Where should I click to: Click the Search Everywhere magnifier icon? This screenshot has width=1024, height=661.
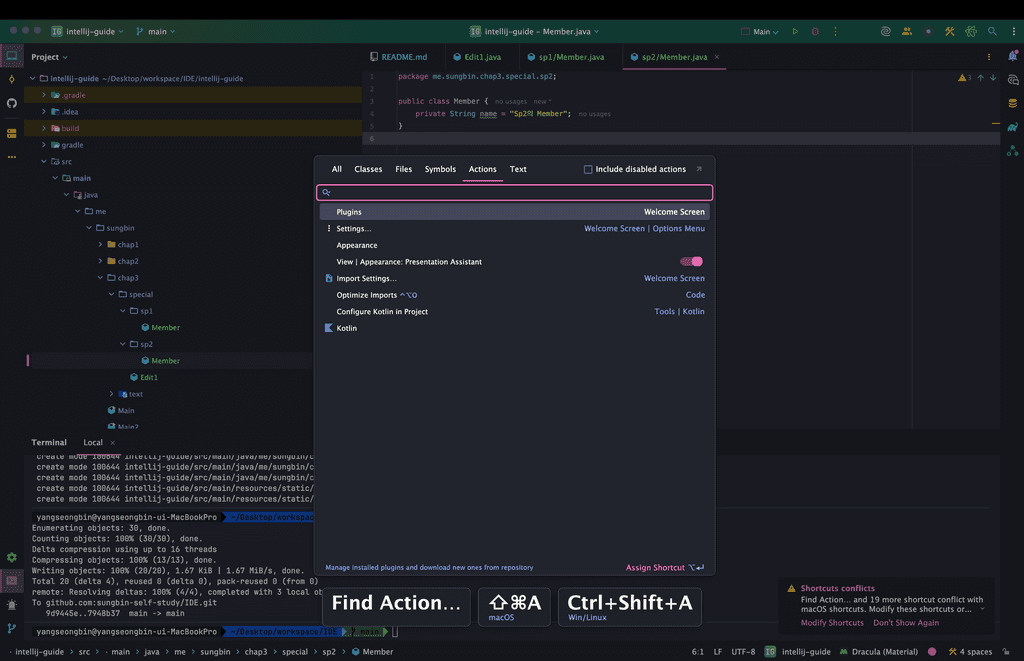pyautogui.click(x=992, y=32)
